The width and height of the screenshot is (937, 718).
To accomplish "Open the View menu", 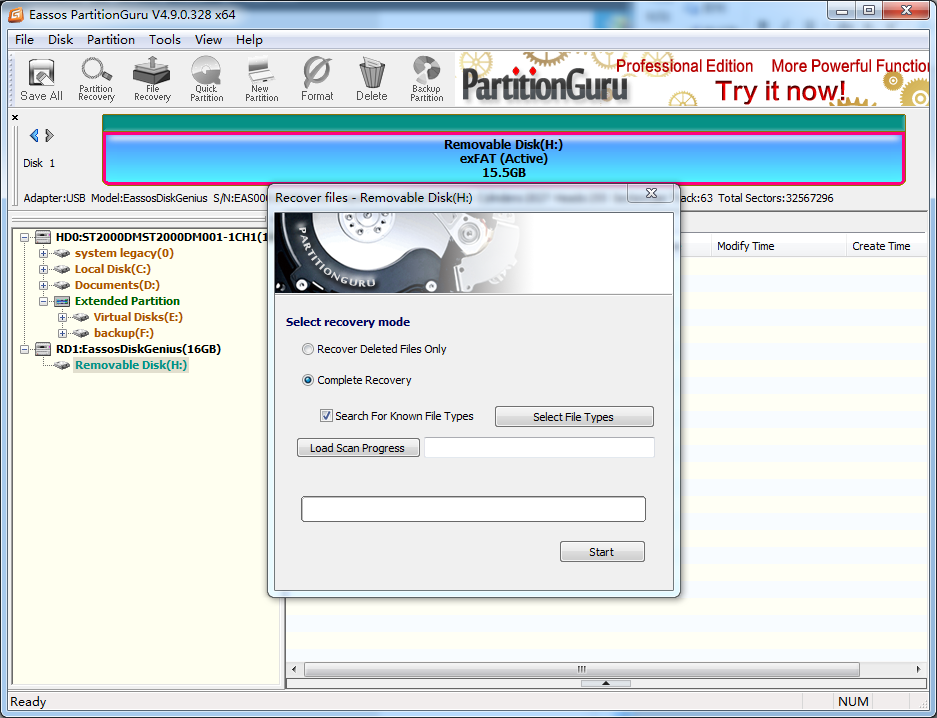I will (208, 39).
